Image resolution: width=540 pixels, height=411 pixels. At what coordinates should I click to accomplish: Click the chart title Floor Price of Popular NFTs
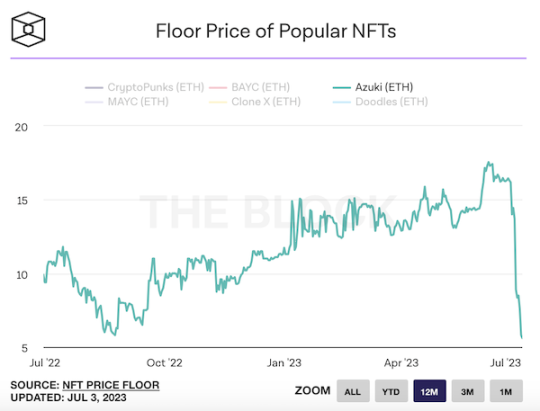[276, 31]
